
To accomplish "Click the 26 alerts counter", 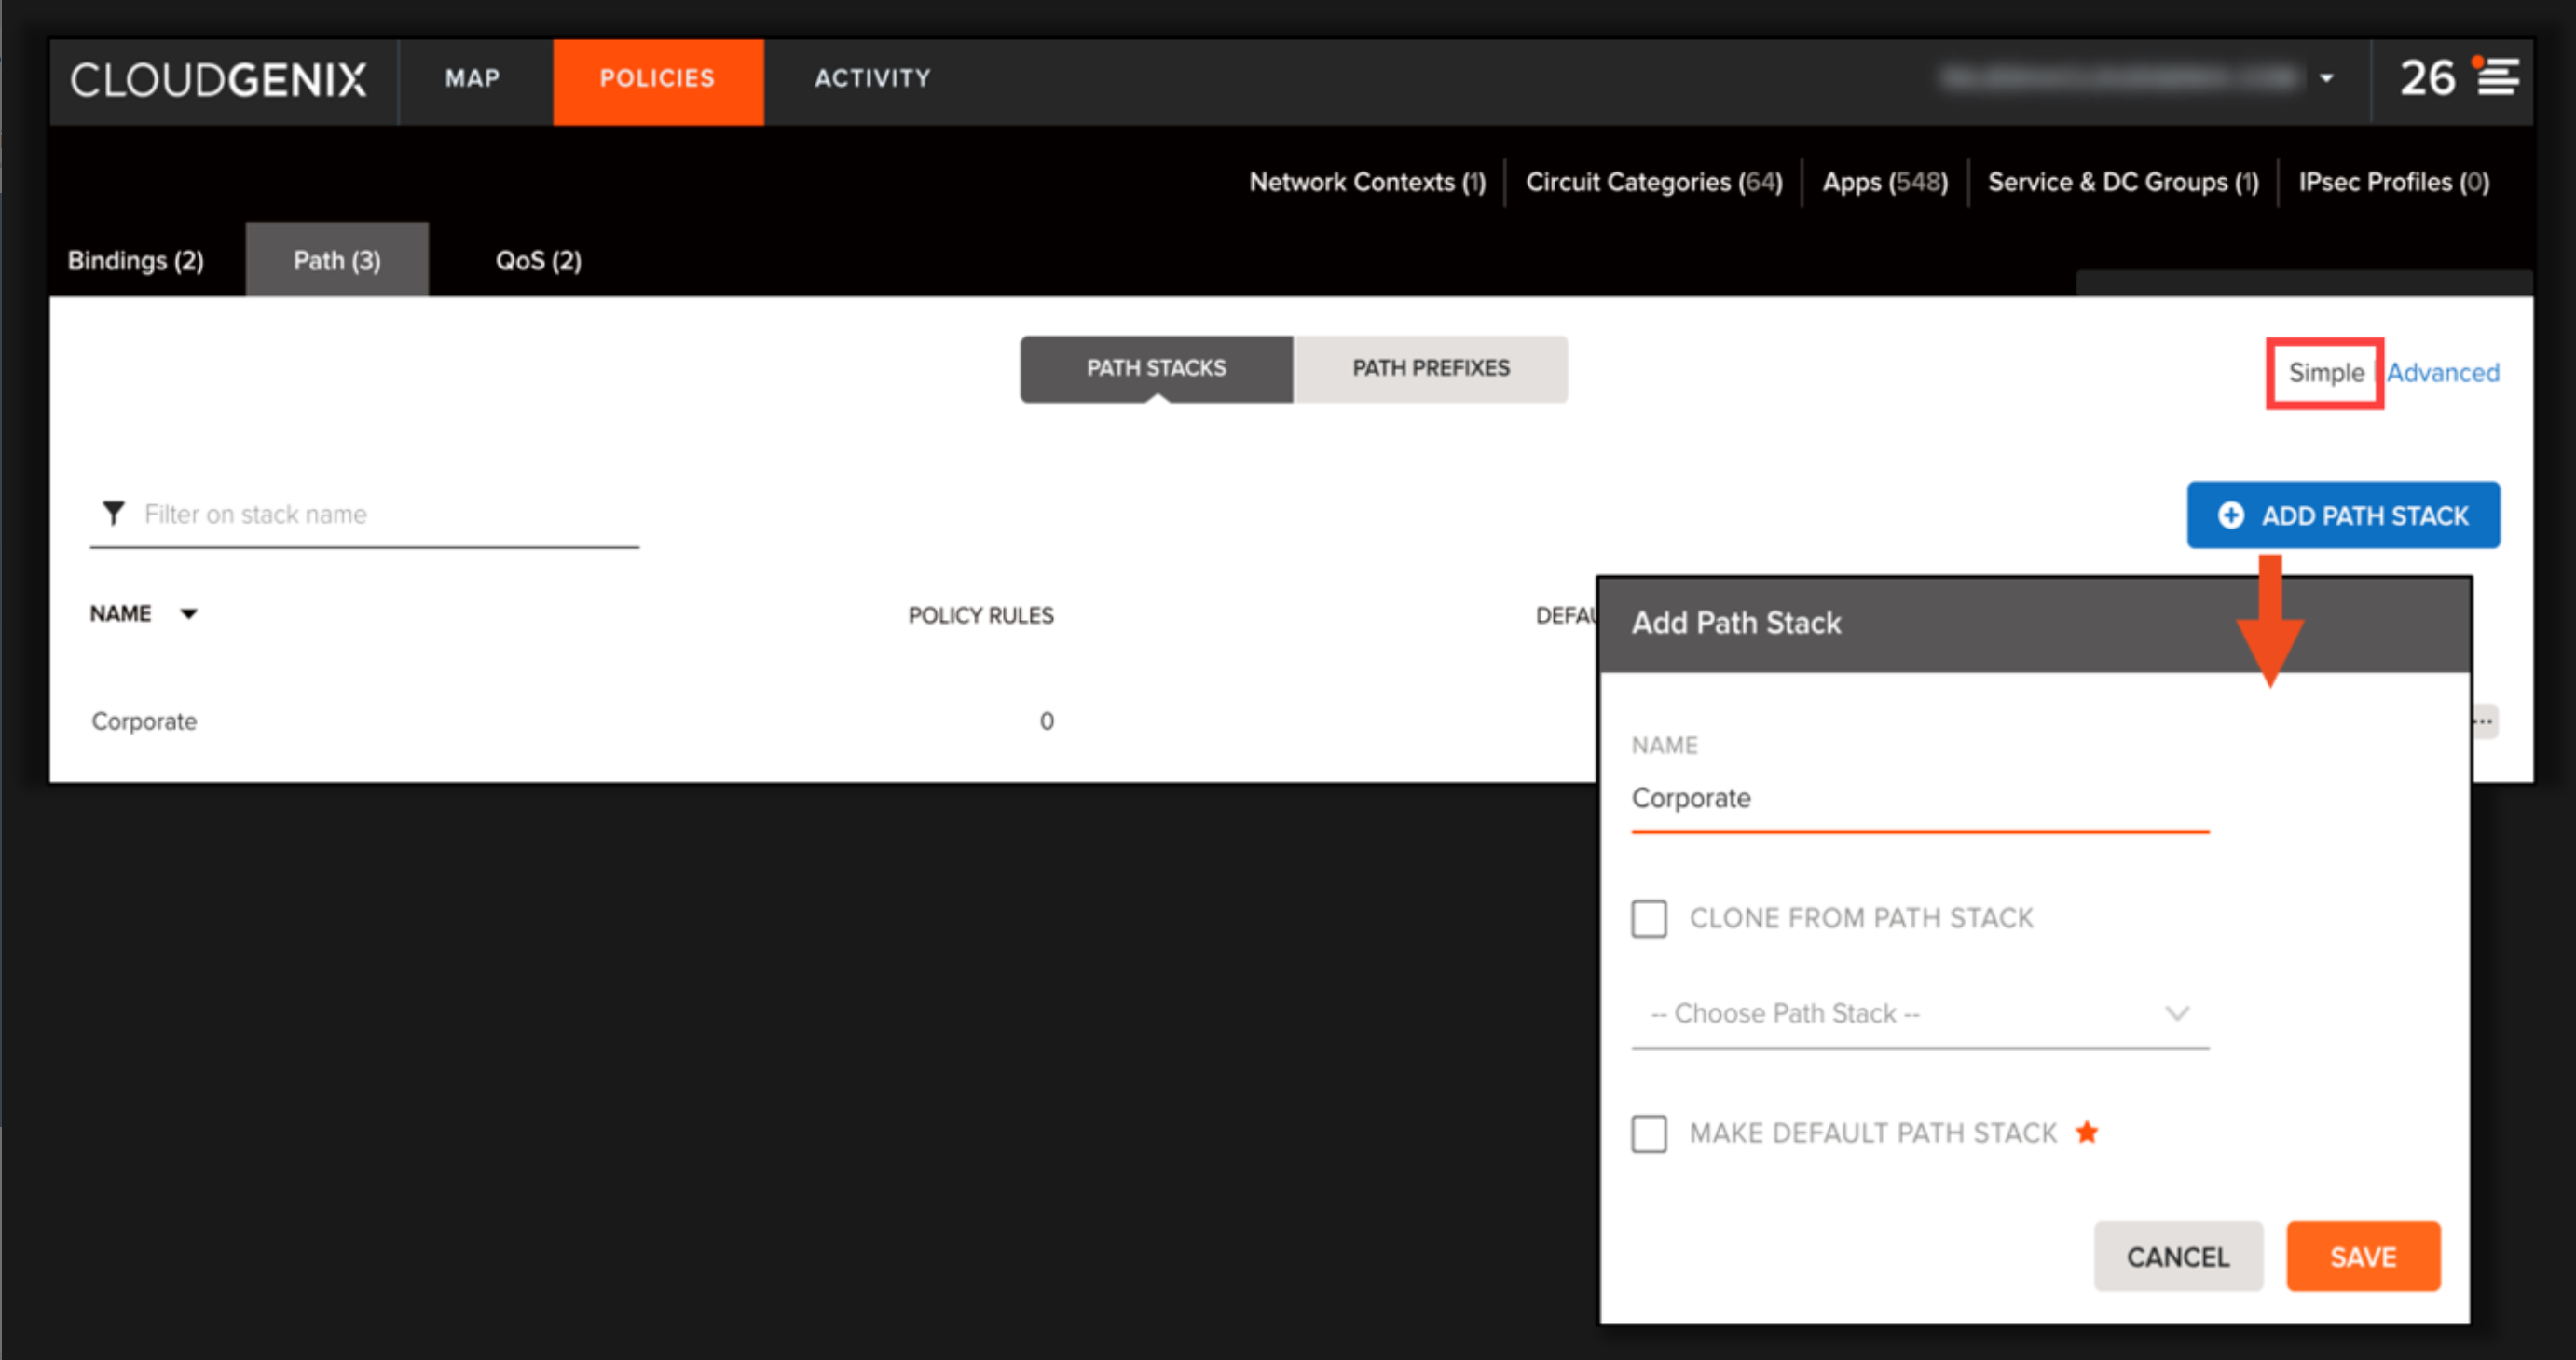I will 2427,78.
